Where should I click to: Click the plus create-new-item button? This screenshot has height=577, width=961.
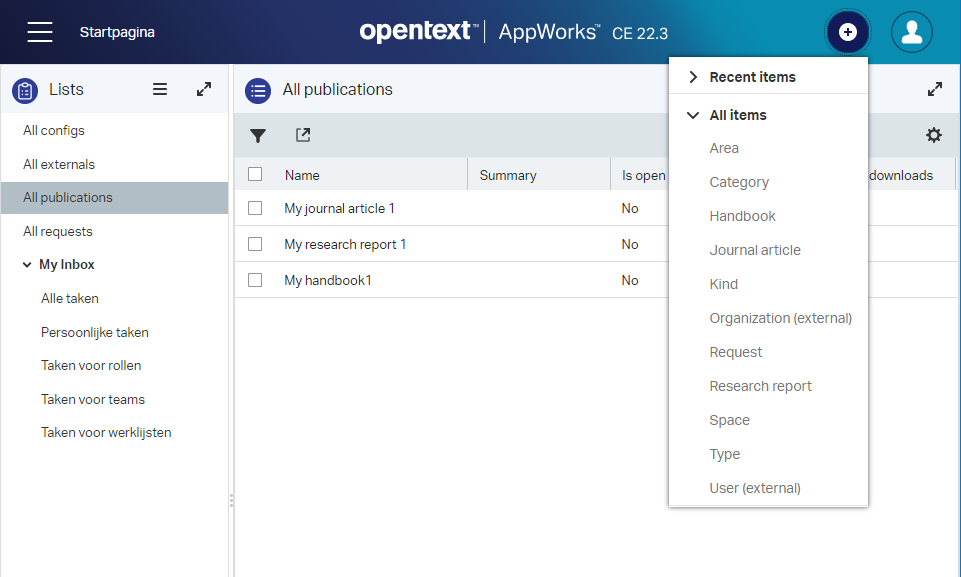pos(847,32)
